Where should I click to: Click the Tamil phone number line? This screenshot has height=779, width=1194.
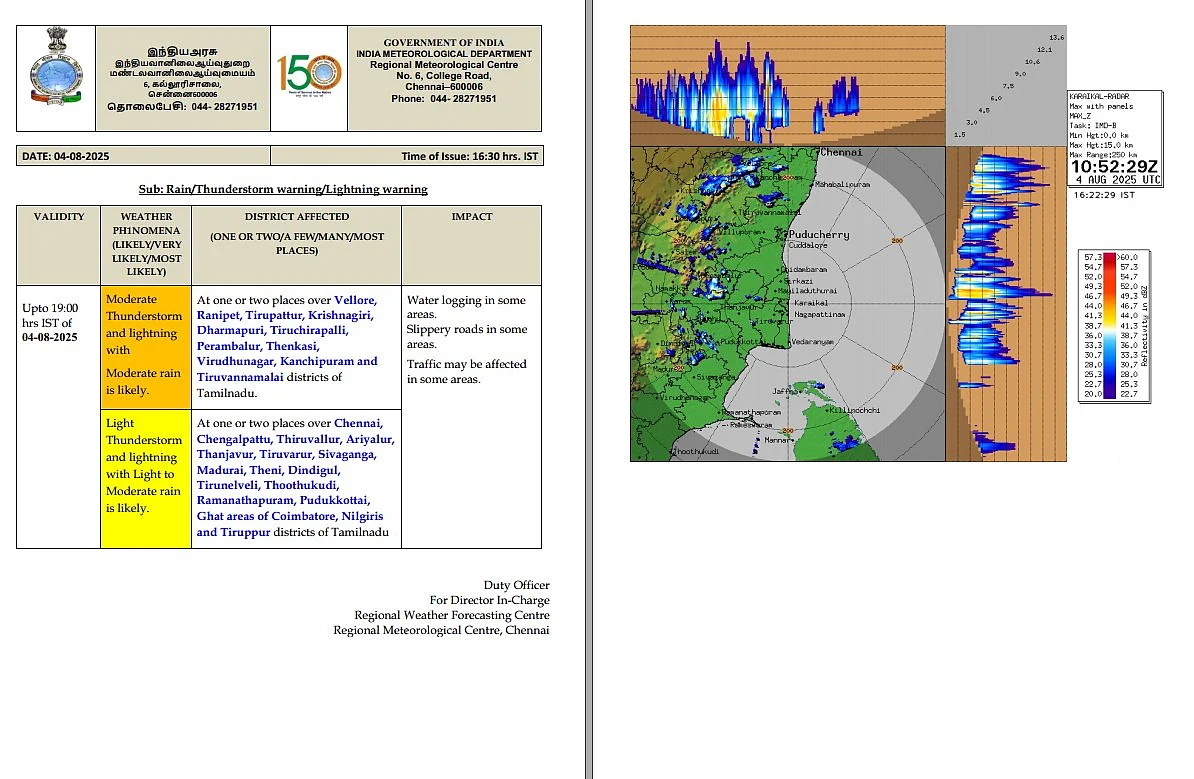pyautogui.click(x=183, y=107)
